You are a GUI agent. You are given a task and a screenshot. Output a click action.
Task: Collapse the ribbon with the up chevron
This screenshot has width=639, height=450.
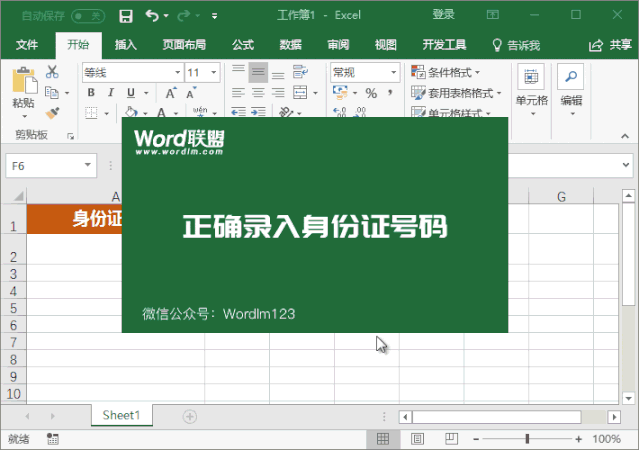(x=625, y=136)
